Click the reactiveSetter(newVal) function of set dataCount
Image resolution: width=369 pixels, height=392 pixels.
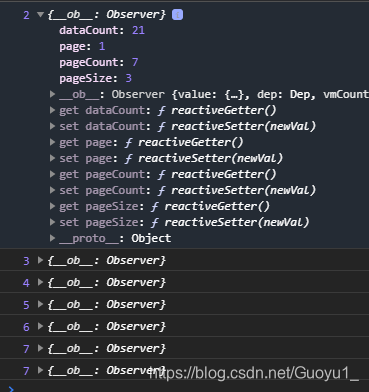click(x=243, y=126)
